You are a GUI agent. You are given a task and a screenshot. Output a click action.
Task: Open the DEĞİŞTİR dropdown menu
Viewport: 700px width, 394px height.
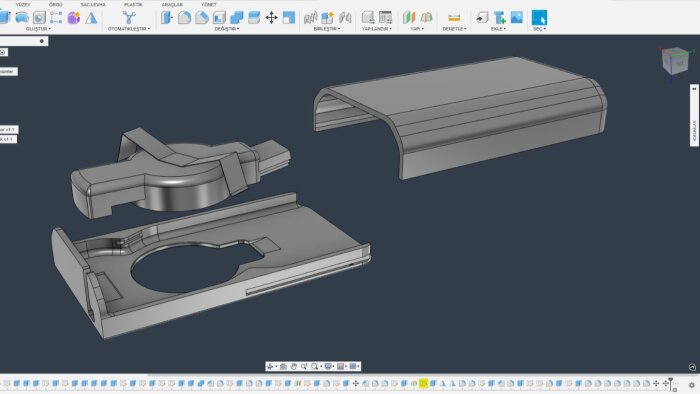227,29
